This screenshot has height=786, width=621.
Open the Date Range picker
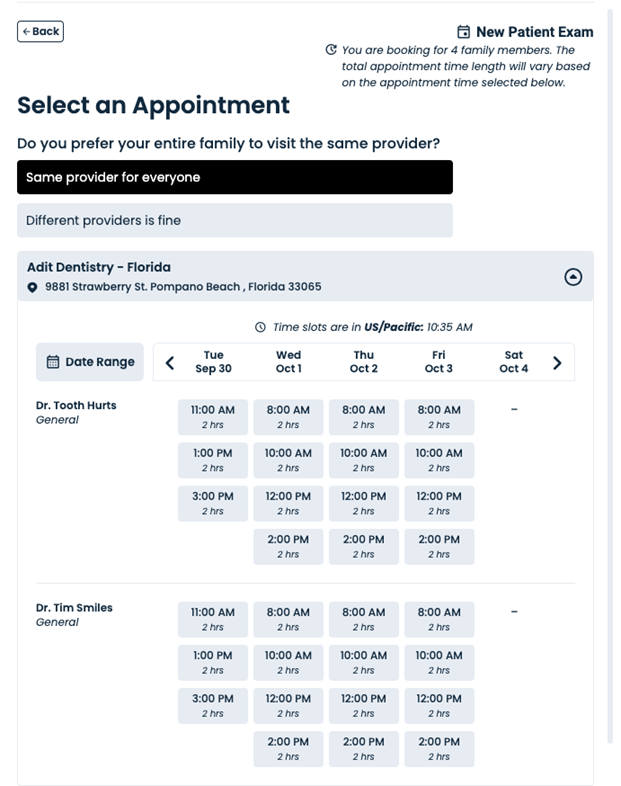(x=90, y=362)
